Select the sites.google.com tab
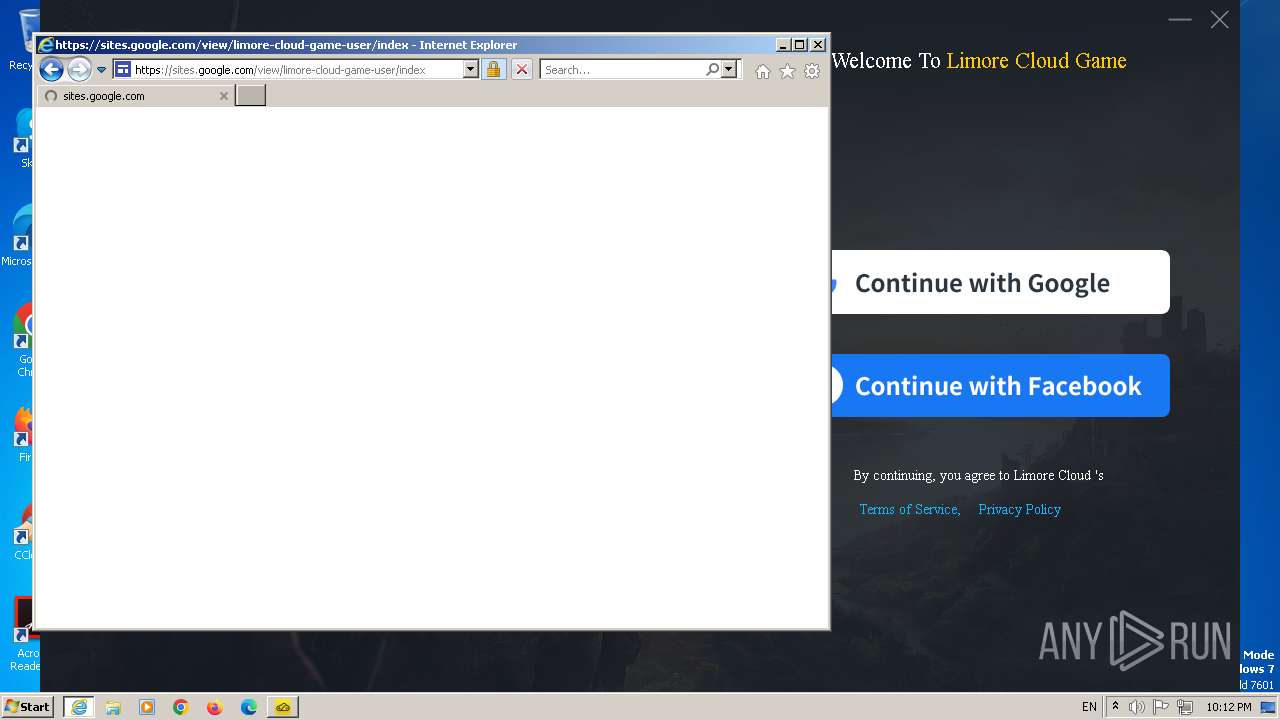 pyautogui.click(x=135, y=96)
